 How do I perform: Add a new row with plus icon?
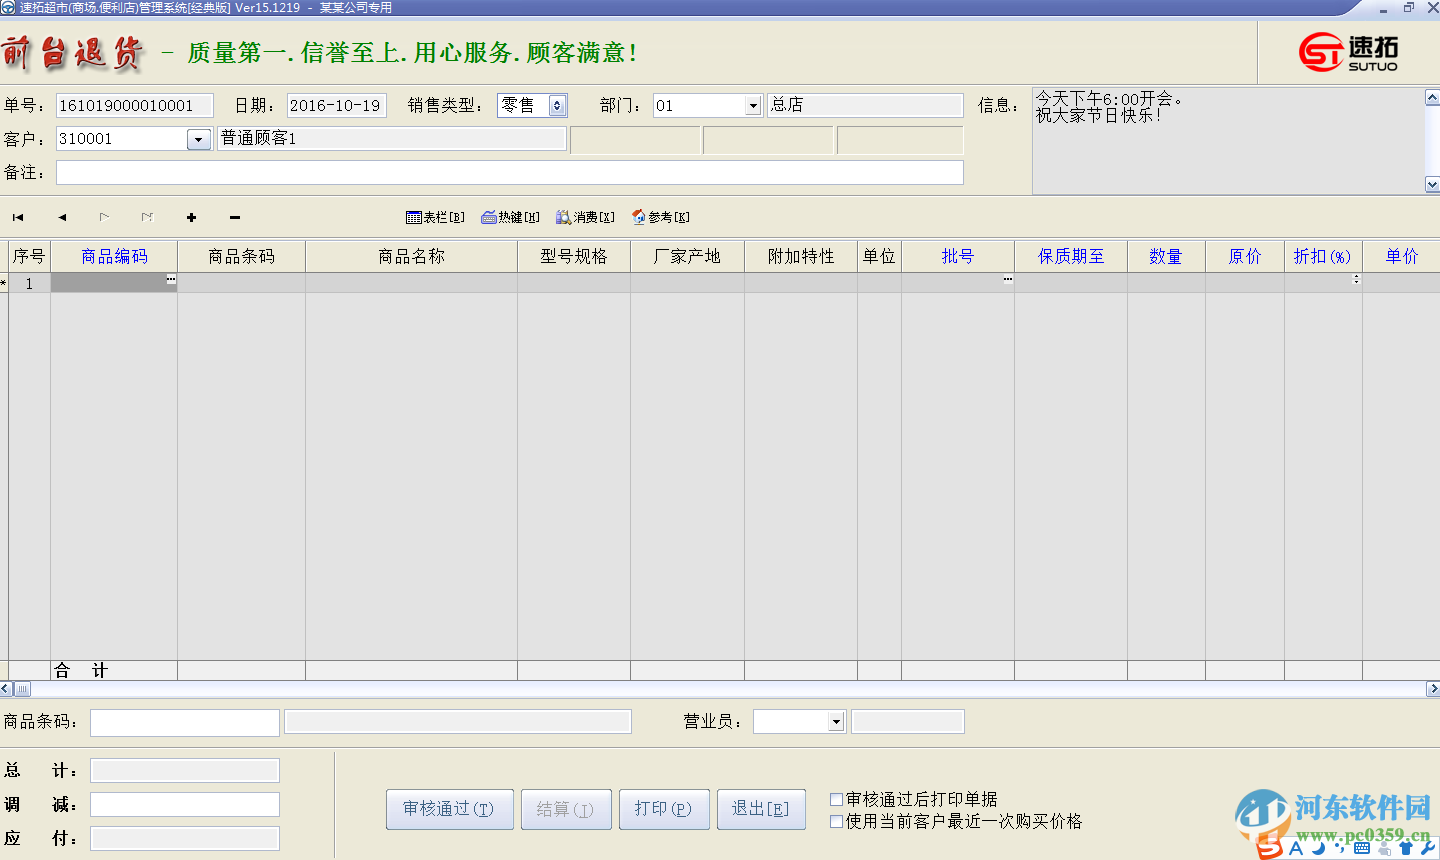pyautogui.click(x=191, y=217)
